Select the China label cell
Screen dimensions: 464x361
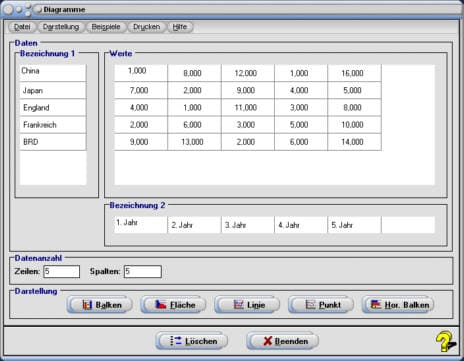pyautogui.click(x=53, y=73)
